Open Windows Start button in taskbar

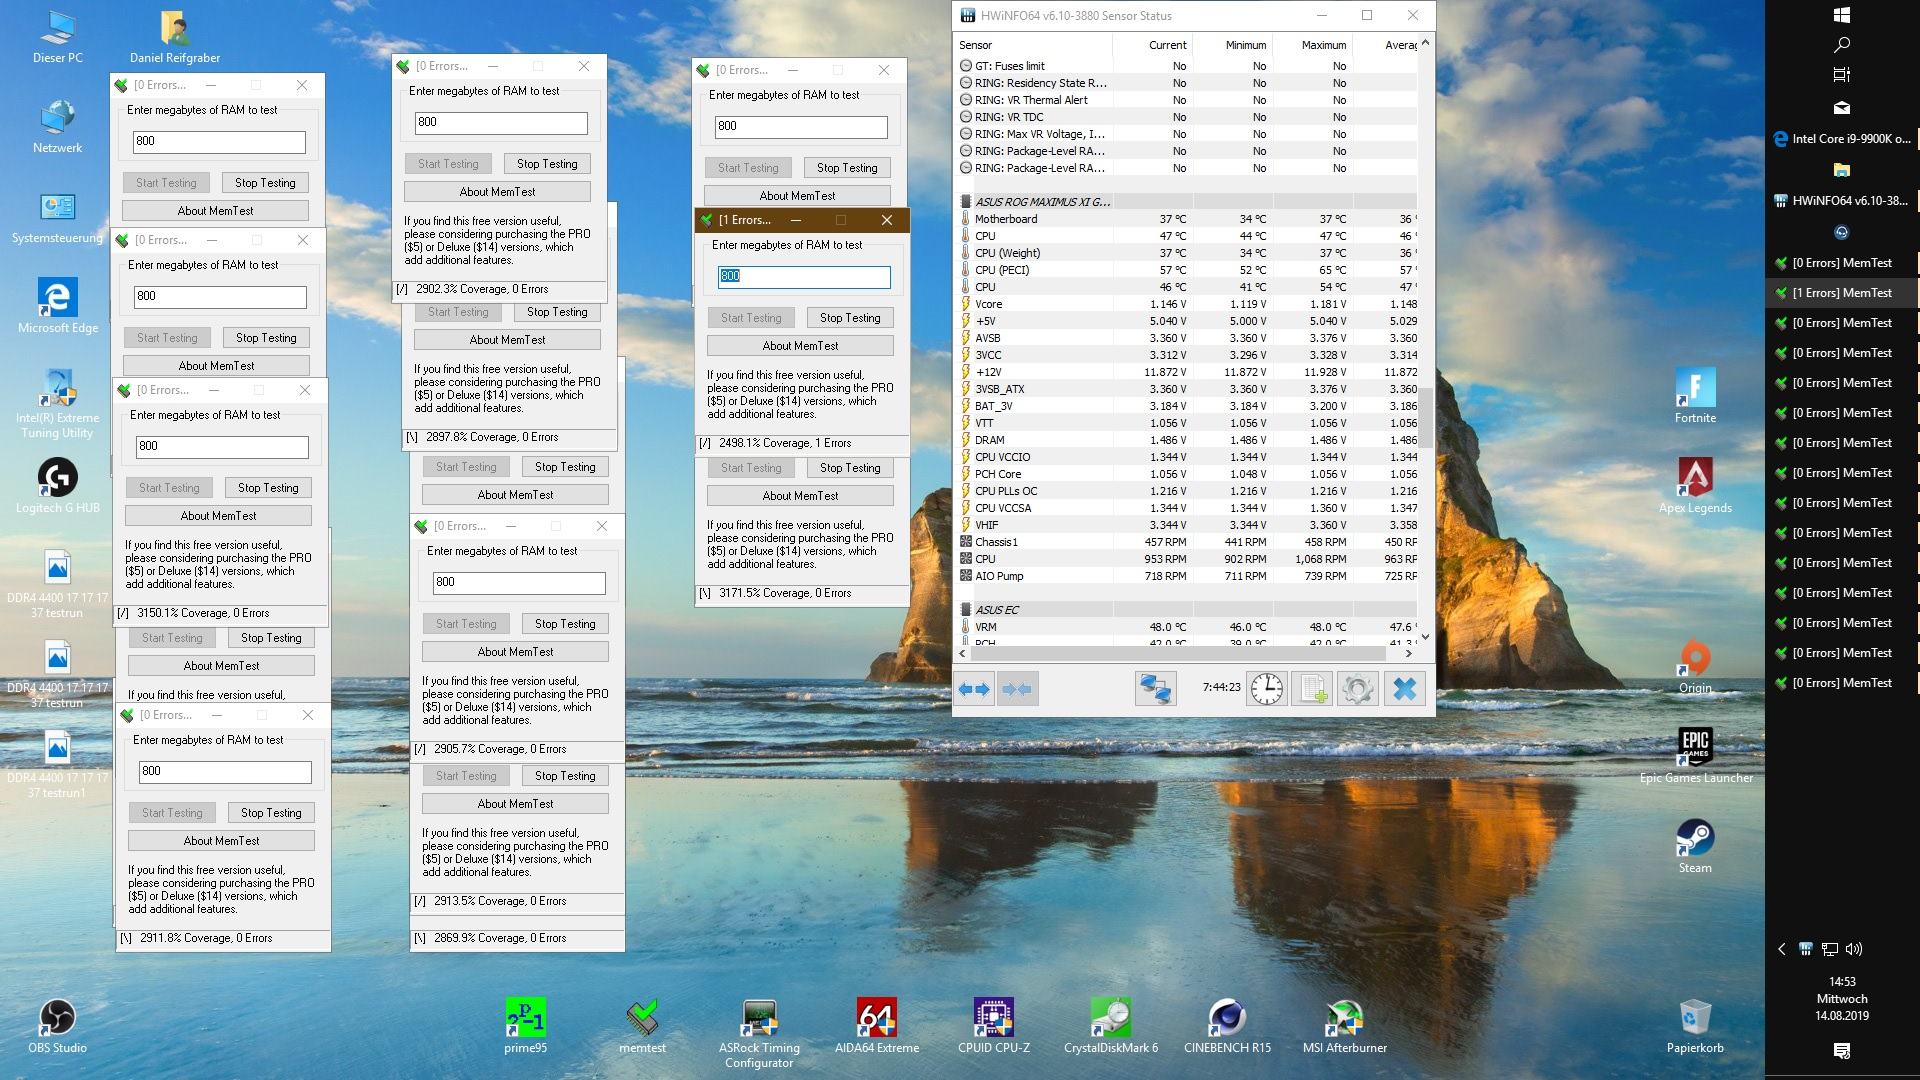pyautogui.click(x=1842, y=15)
